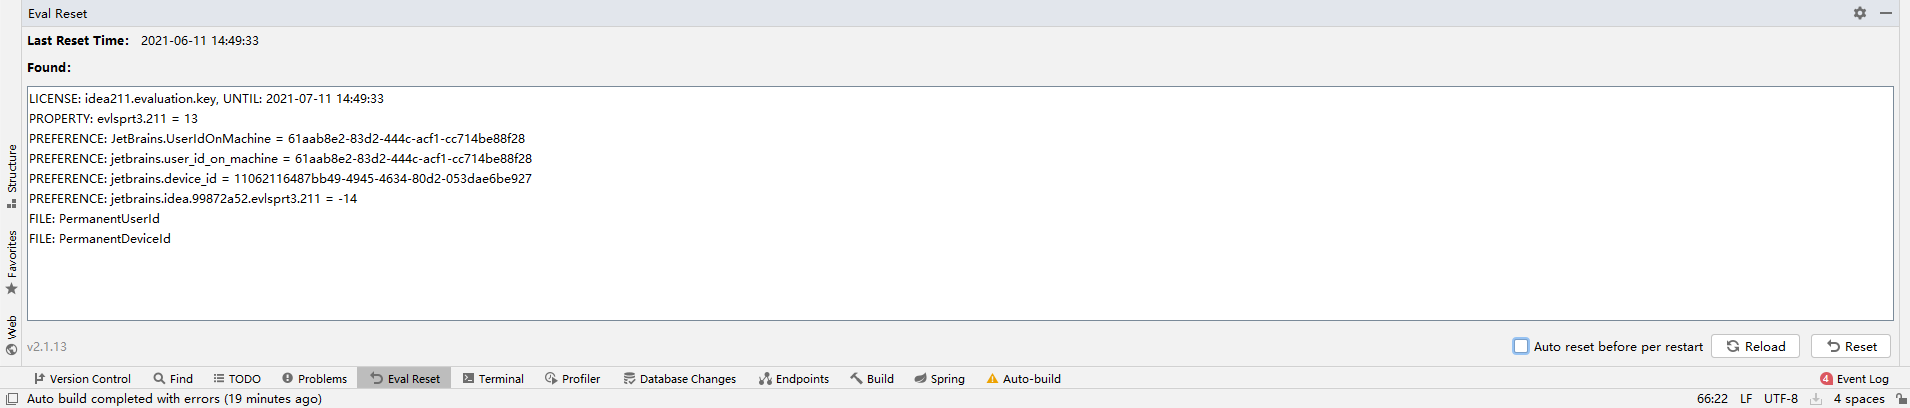The height and width of the screenshot is (408, 1910).
Task: Enable Auto reset before per restart
Action: (x=1521, y=346)
